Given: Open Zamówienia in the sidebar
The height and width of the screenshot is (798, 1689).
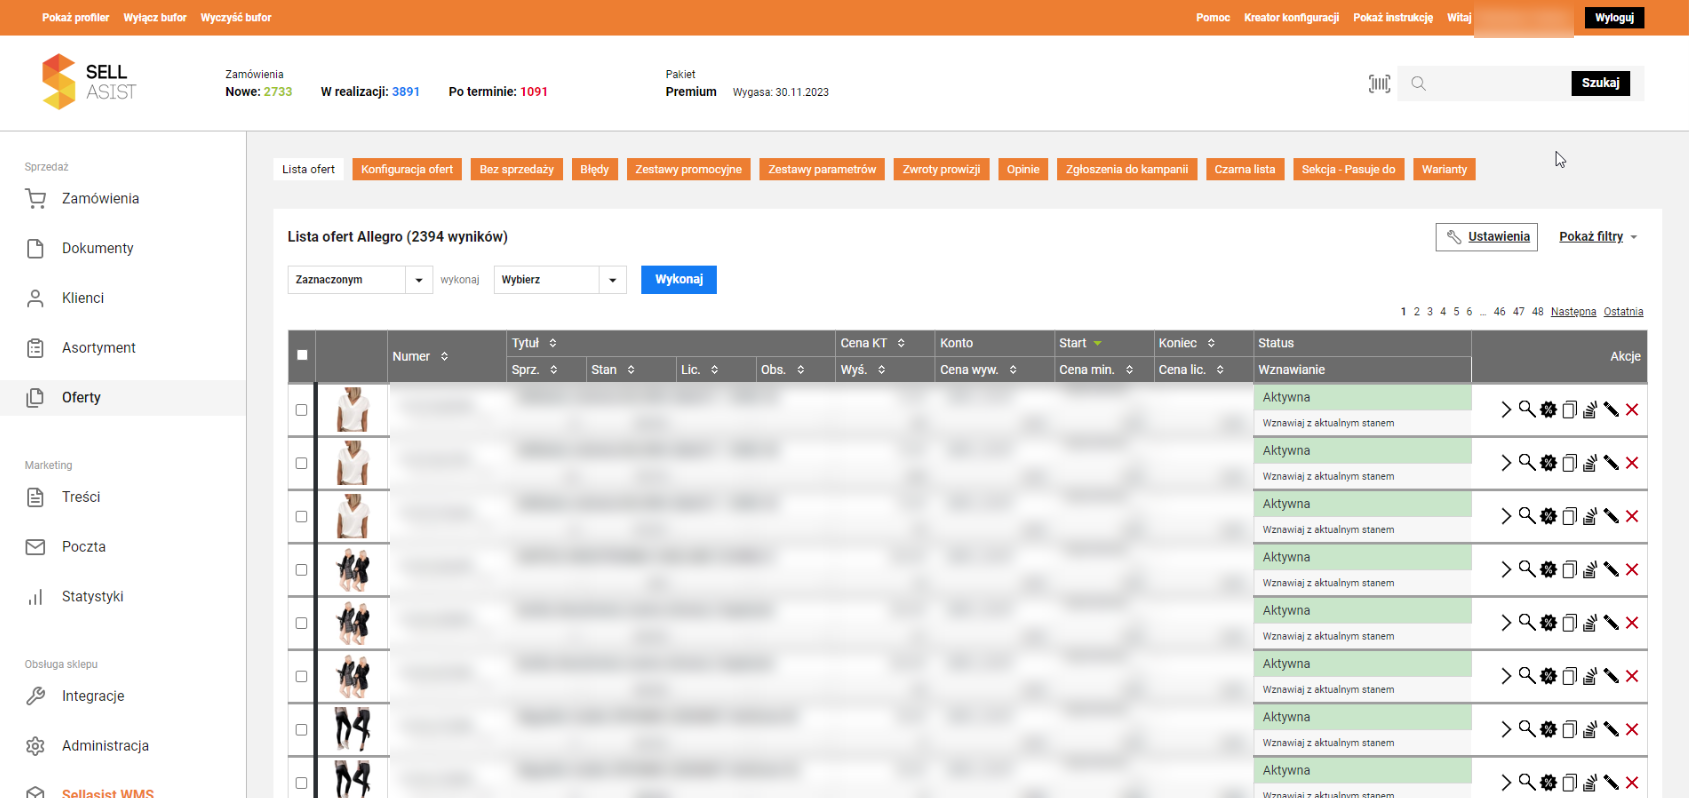Looking at the screenshot, I should [100, 199].
